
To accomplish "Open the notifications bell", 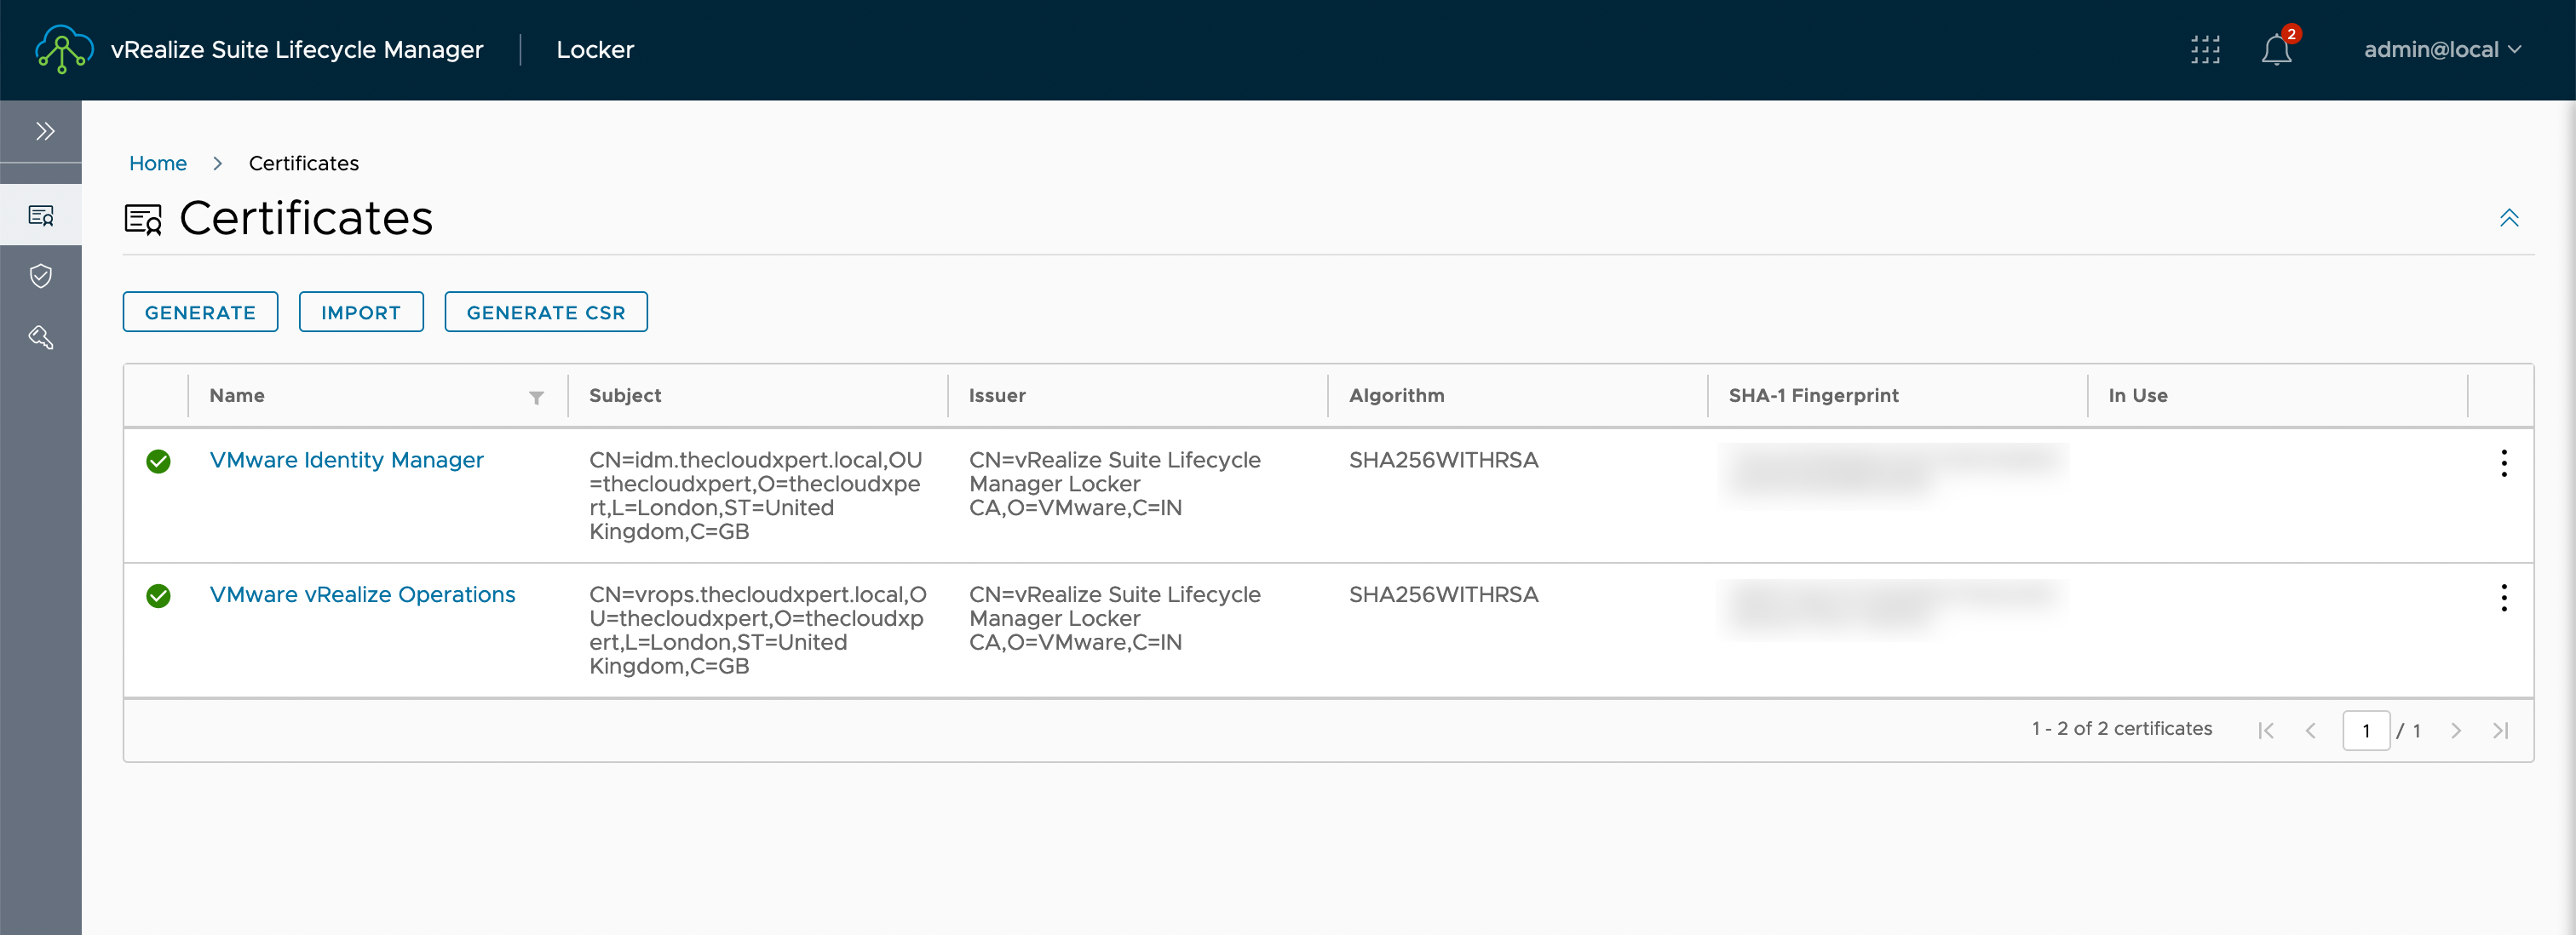I will click(2276, 49).
